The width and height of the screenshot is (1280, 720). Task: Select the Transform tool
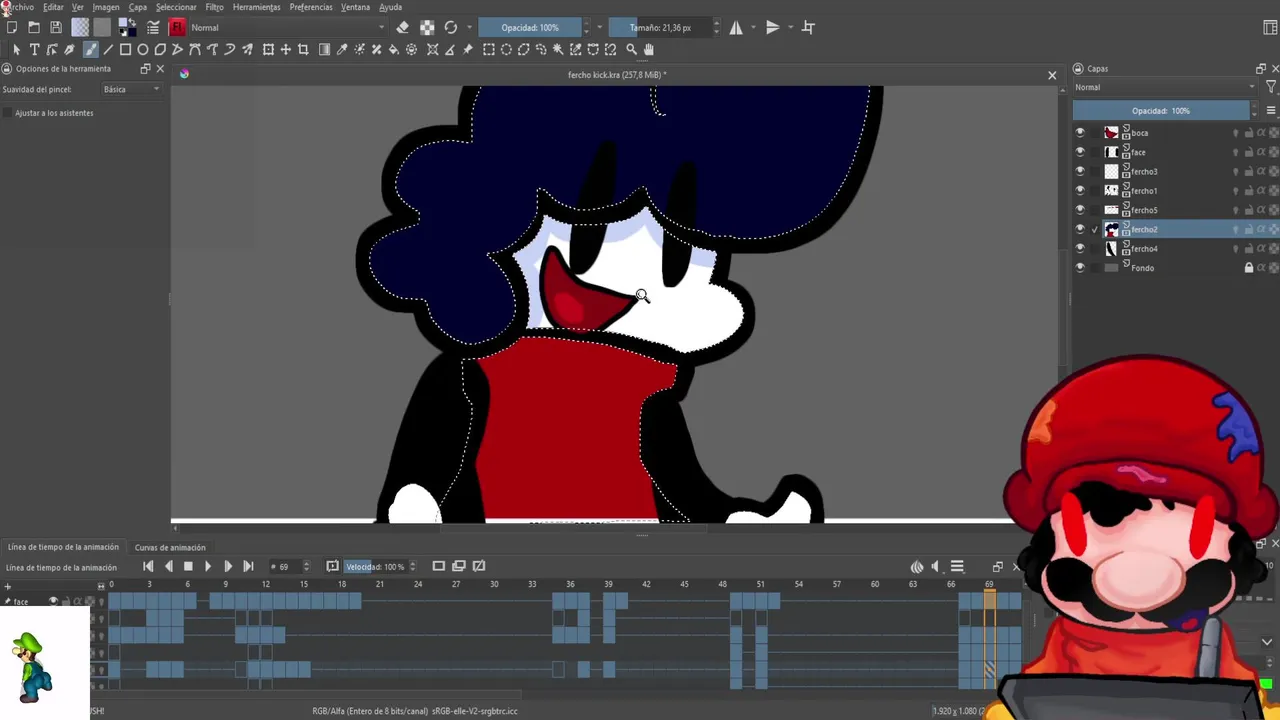point(268,49)
